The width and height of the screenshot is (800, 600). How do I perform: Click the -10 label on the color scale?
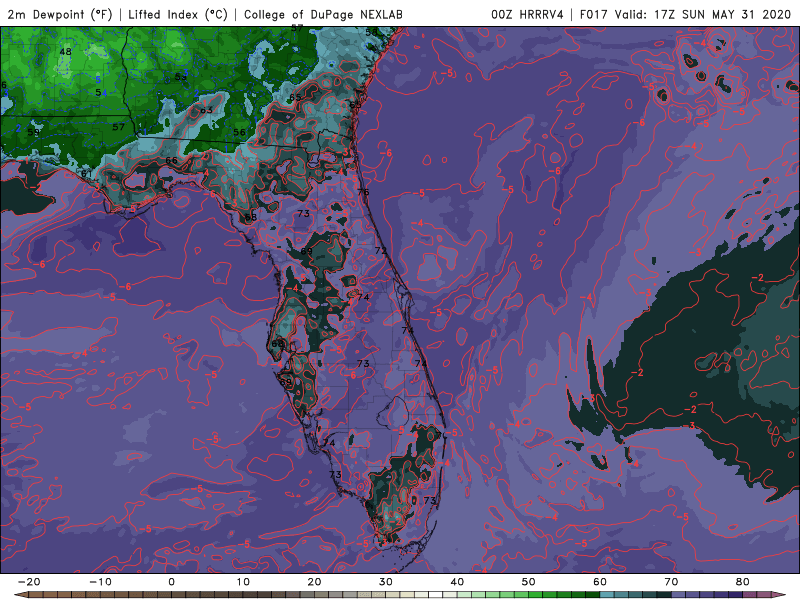(100, 582)
